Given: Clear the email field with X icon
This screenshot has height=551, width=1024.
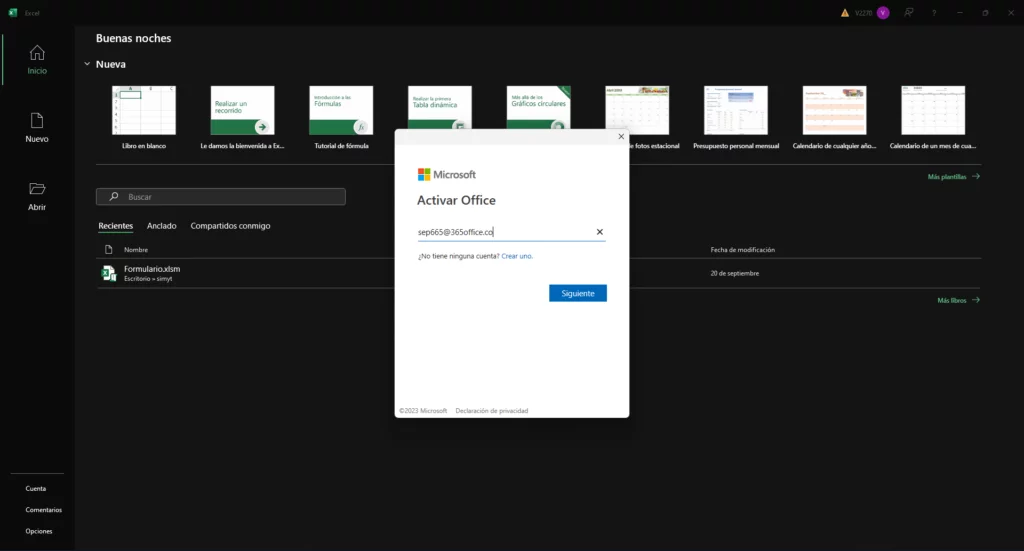Looking at the screenshot, I should 600,232.
